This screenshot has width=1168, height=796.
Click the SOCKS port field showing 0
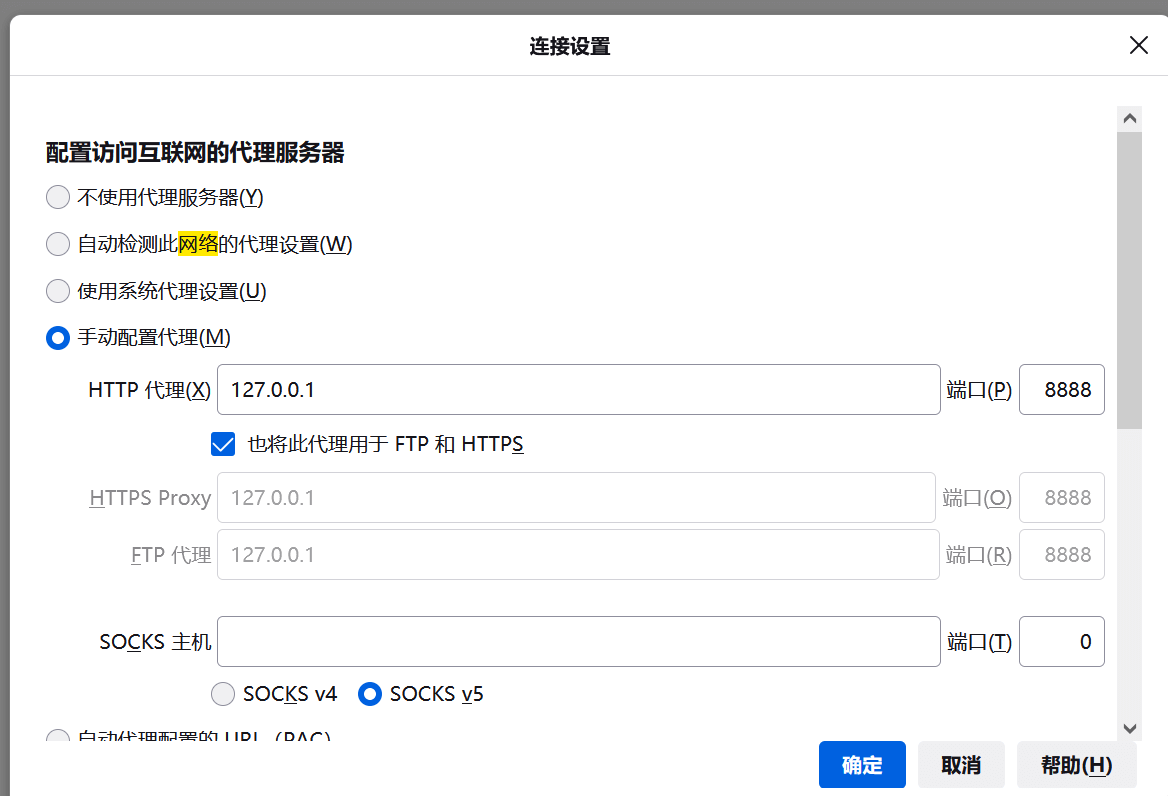1061,641
